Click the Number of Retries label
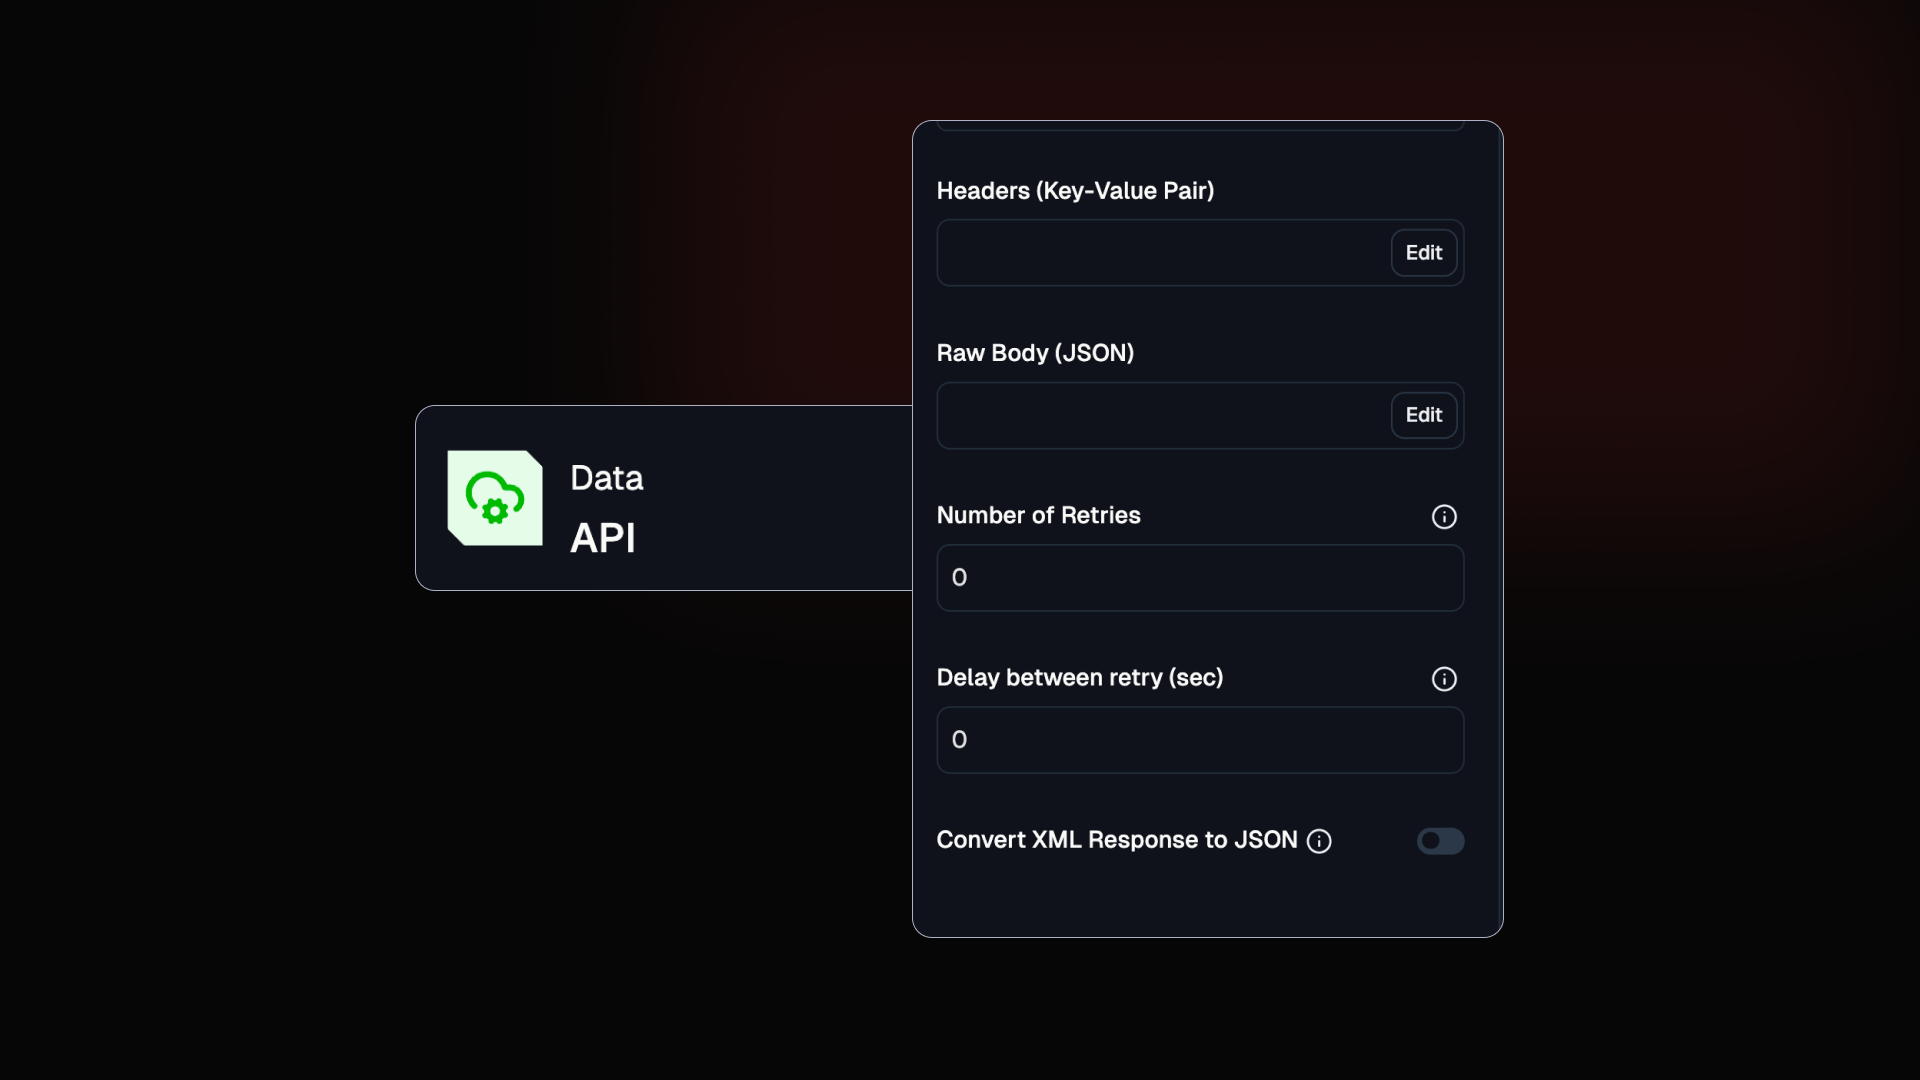Image resolution: width=1920 pixels, height=1080 pixels. pyautogui.click(x=1038, y=515)
